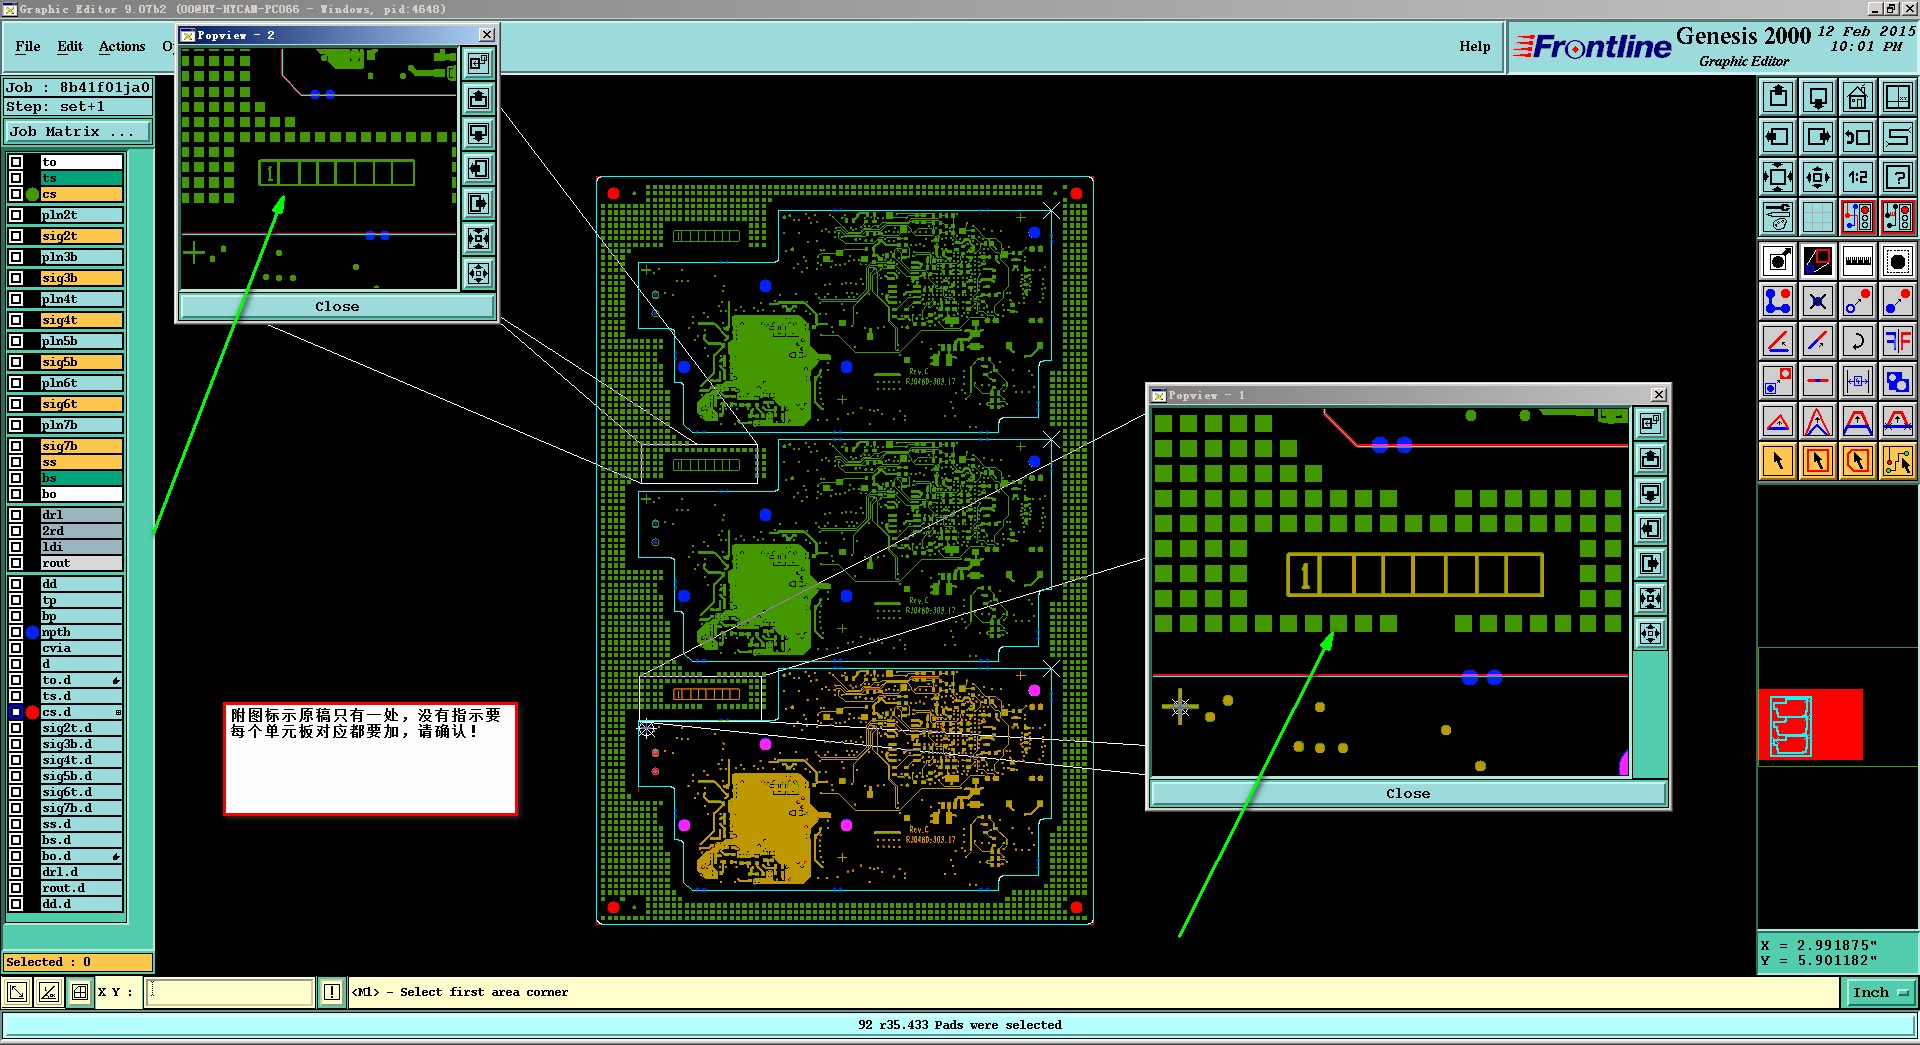Click the pan down icon in Popview 1 side toolbar
Screen dimensions: 1920x1045
[x=1651, y=494]
